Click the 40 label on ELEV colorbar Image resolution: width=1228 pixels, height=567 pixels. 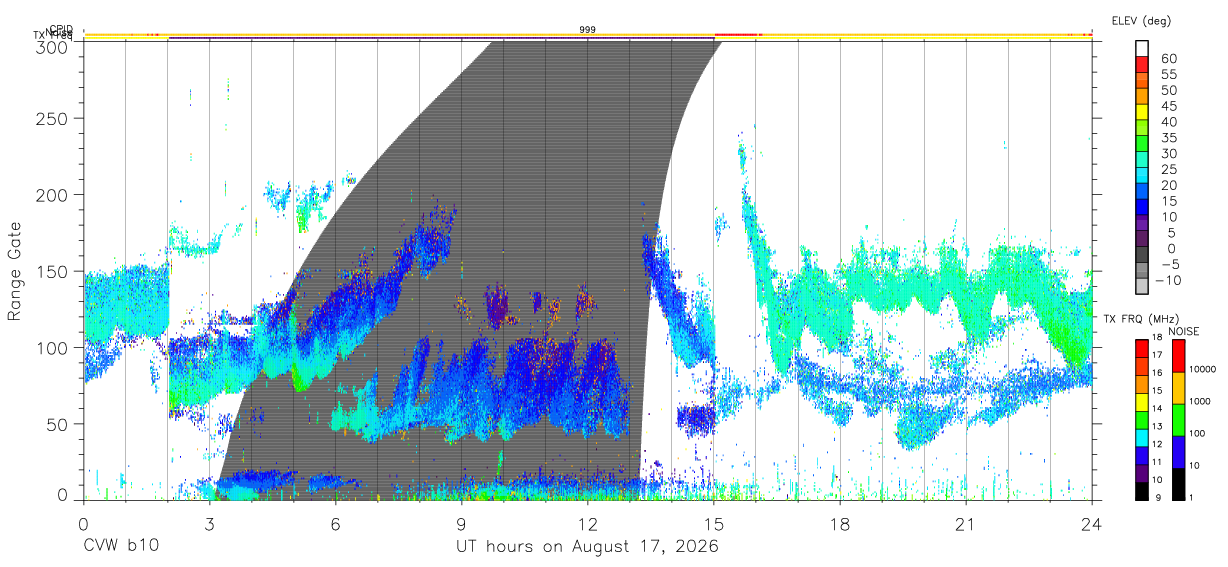point(1169,122)
